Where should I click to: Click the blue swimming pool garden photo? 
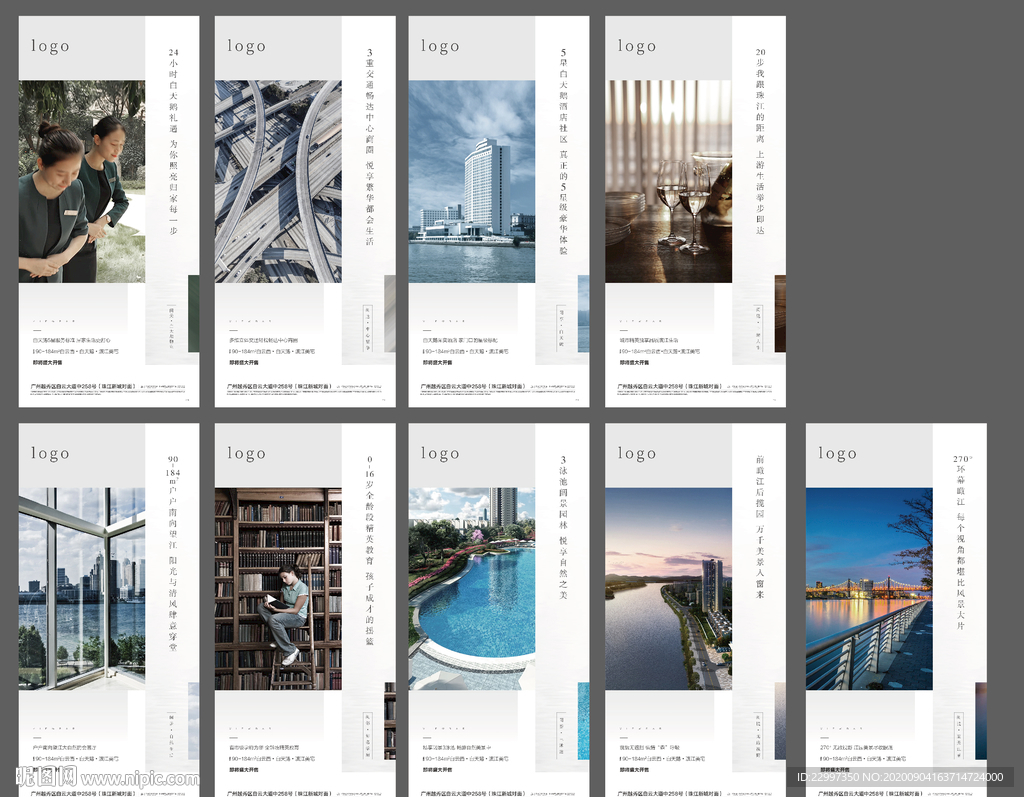point(471,588)
